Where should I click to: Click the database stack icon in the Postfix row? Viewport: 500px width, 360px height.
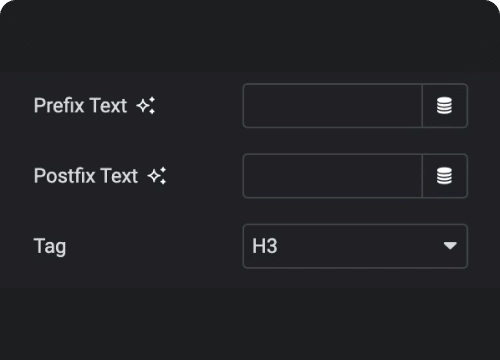(445, 176)
